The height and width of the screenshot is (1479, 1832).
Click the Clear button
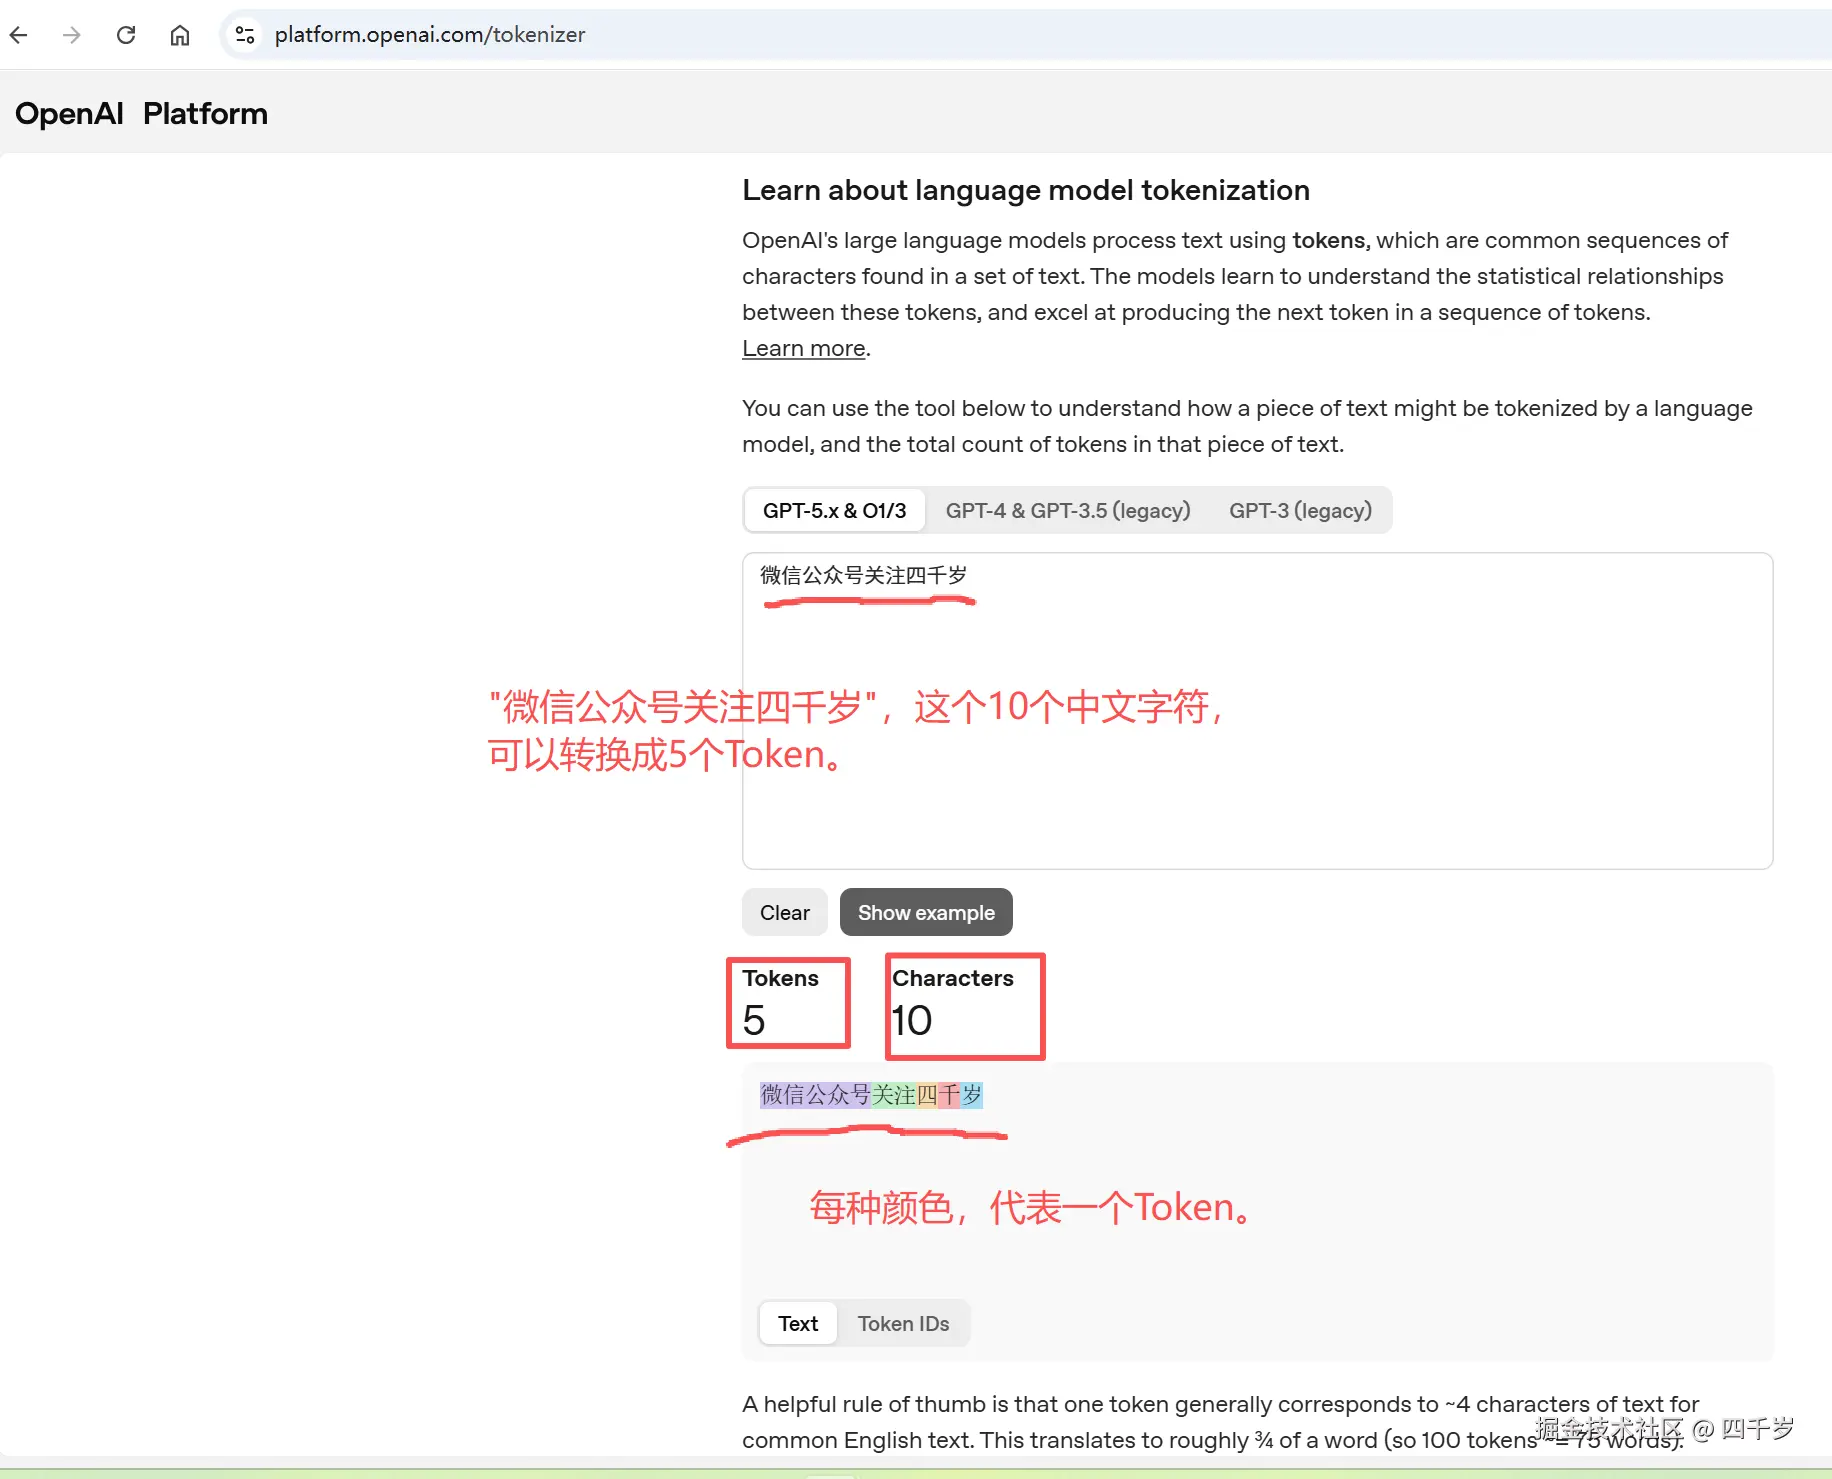click(784, 912)
